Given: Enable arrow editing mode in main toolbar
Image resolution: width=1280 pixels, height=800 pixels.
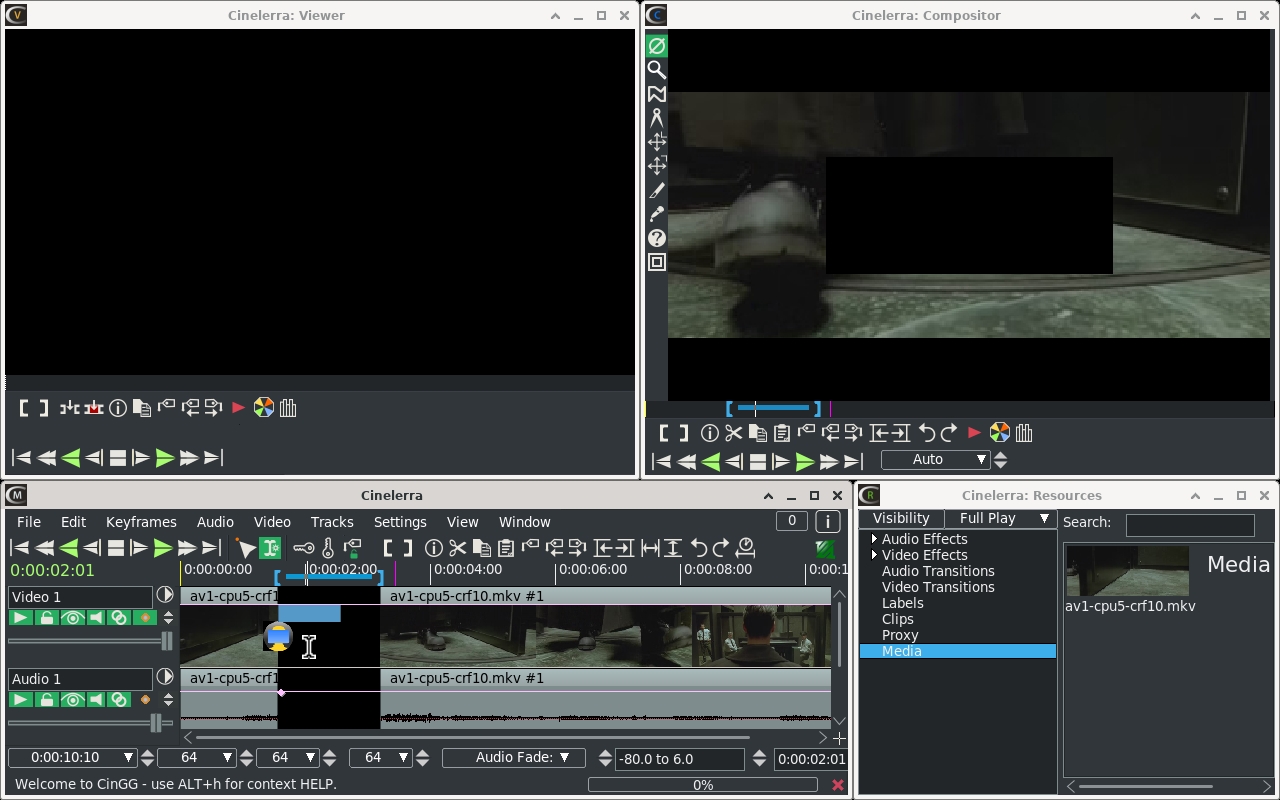Looking at the screenshot, I should point(246,548).
